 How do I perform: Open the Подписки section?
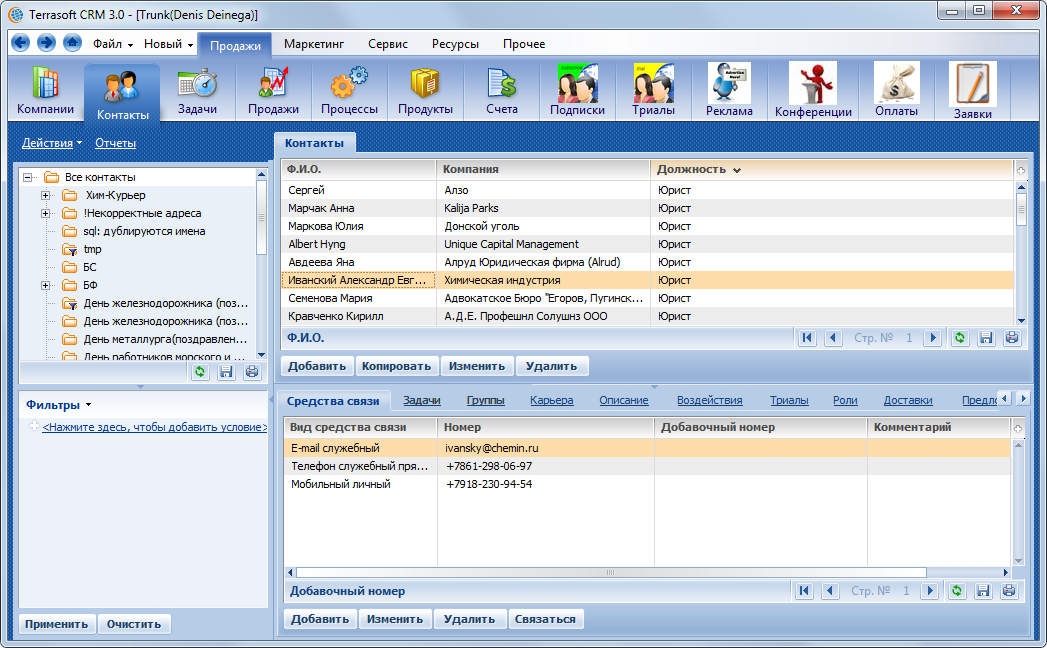pyautogui.click(x=578, y=91)
